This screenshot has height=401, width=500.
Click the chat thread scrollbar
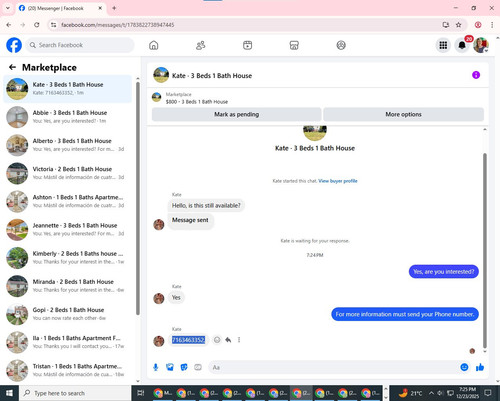pyautogui.click(x=485, y=250)
